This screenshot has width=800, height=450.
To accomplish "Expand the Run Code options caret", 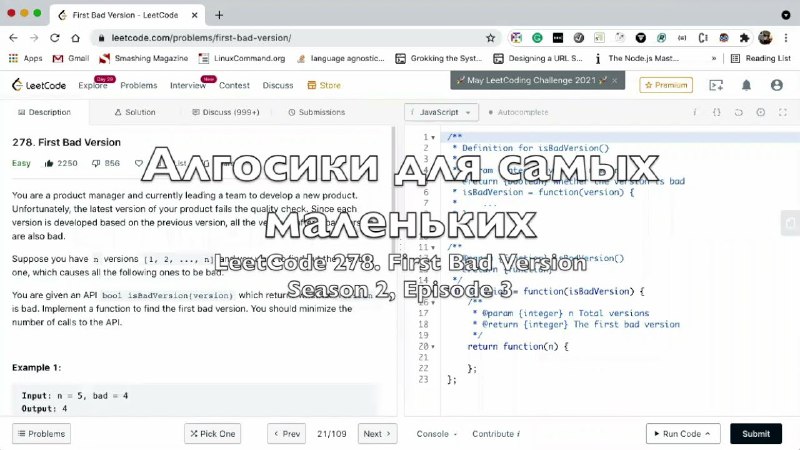I will [708, 434].
